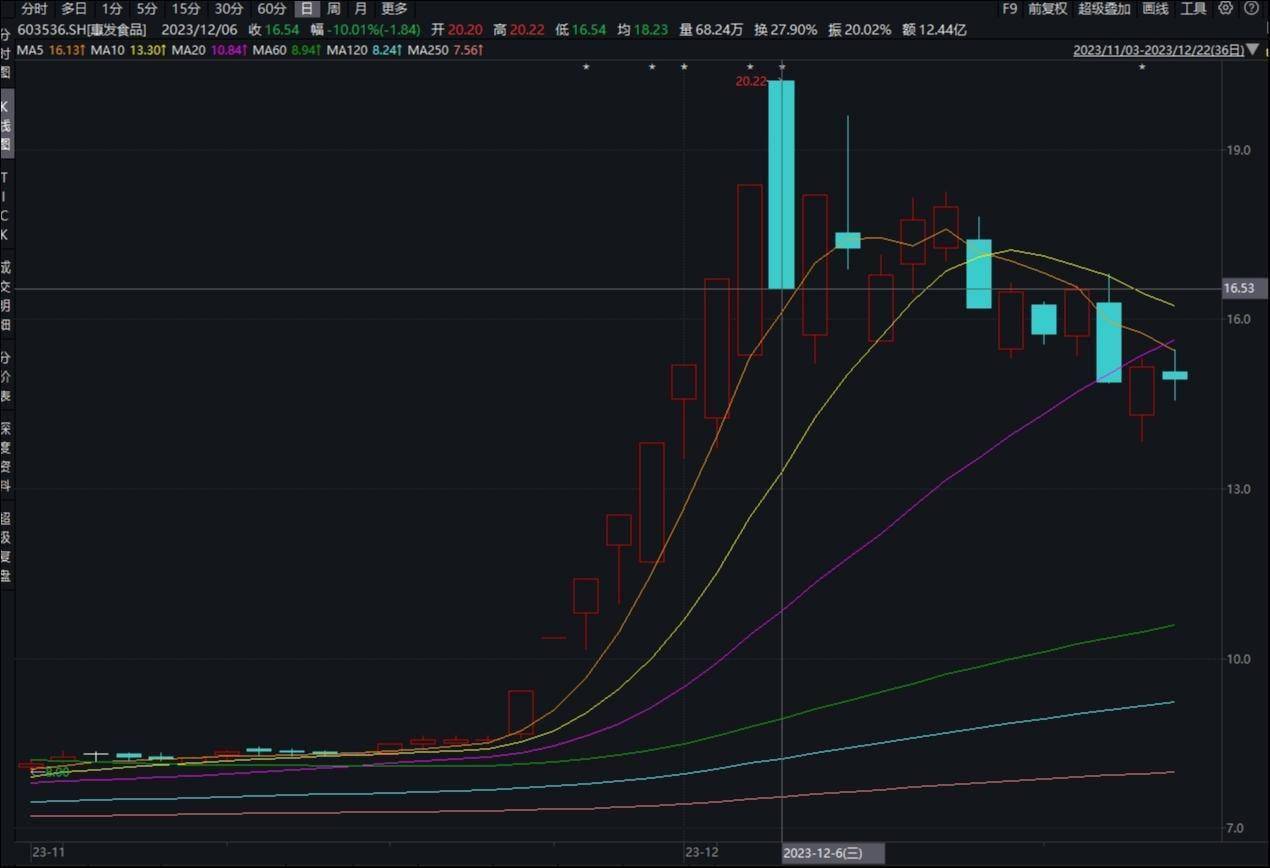This screenshot has width=1270, height=868.
Task: Open the 工具 menu
Action: point(1193,9)
